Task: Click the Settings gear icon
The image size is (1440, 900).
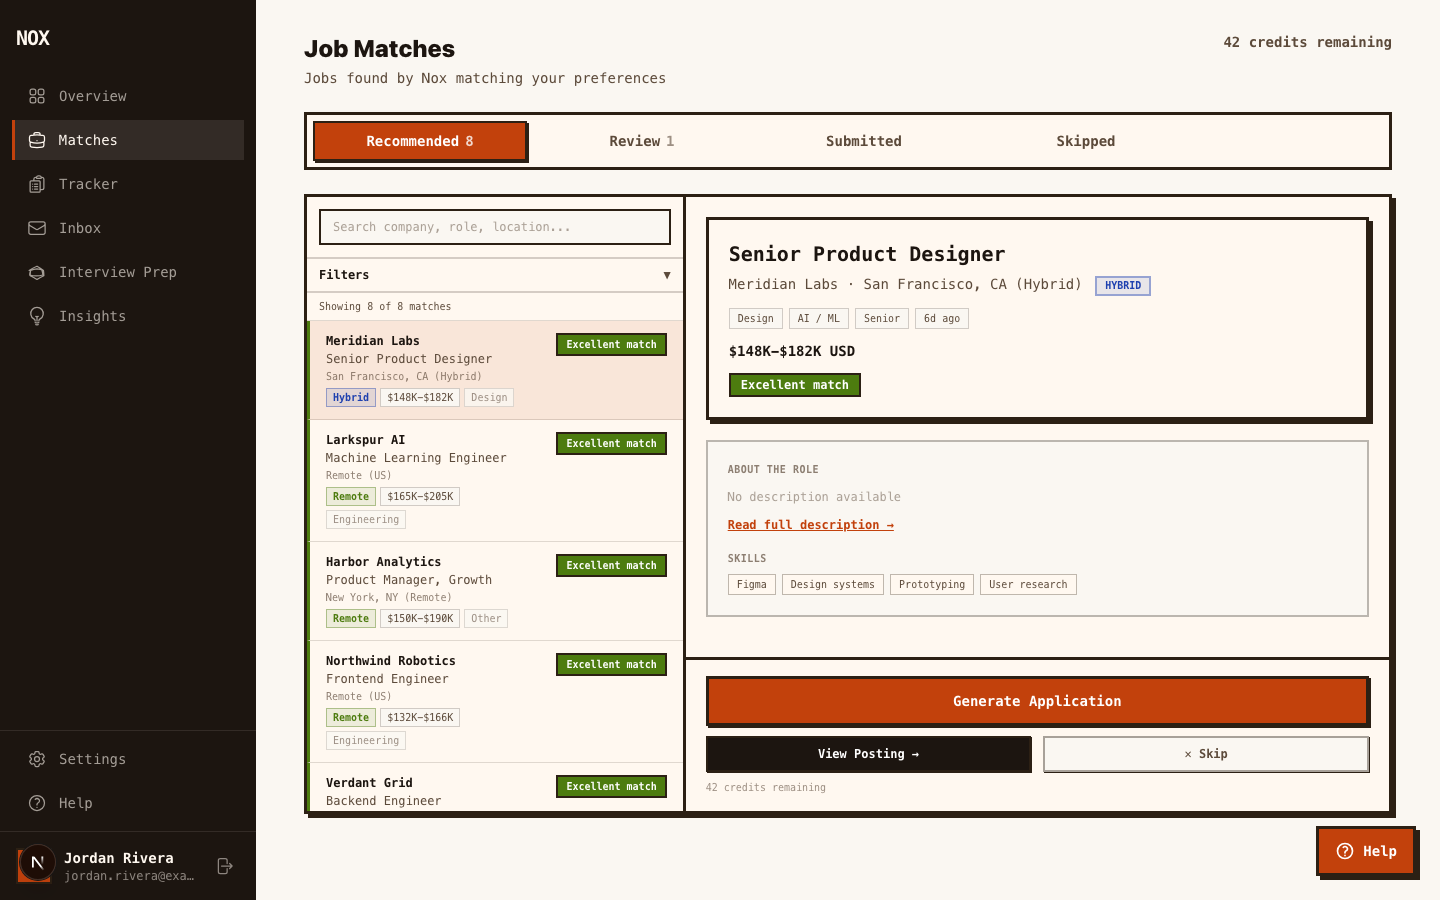Action: click(x=37, y=759)
